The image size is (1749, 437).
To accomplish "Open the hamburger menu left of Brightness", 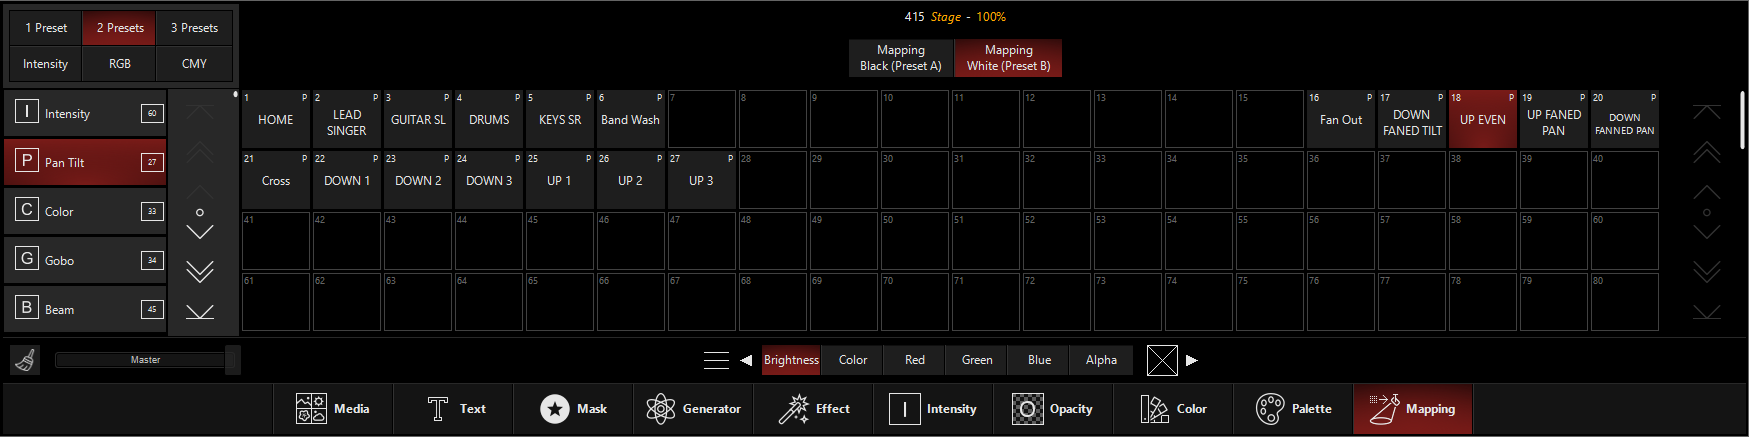I will pyautogui.click(x=716, y=360).
